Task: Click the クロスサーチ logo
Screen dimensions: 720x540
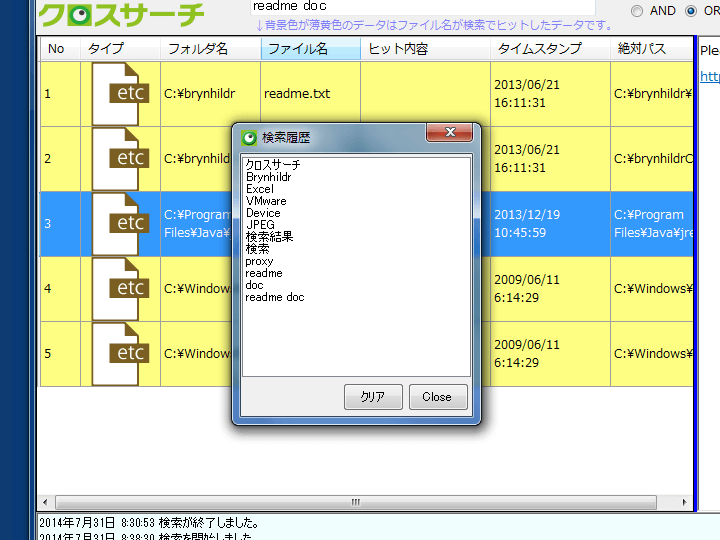Action: pyautogui.click(x=121, y=13)
